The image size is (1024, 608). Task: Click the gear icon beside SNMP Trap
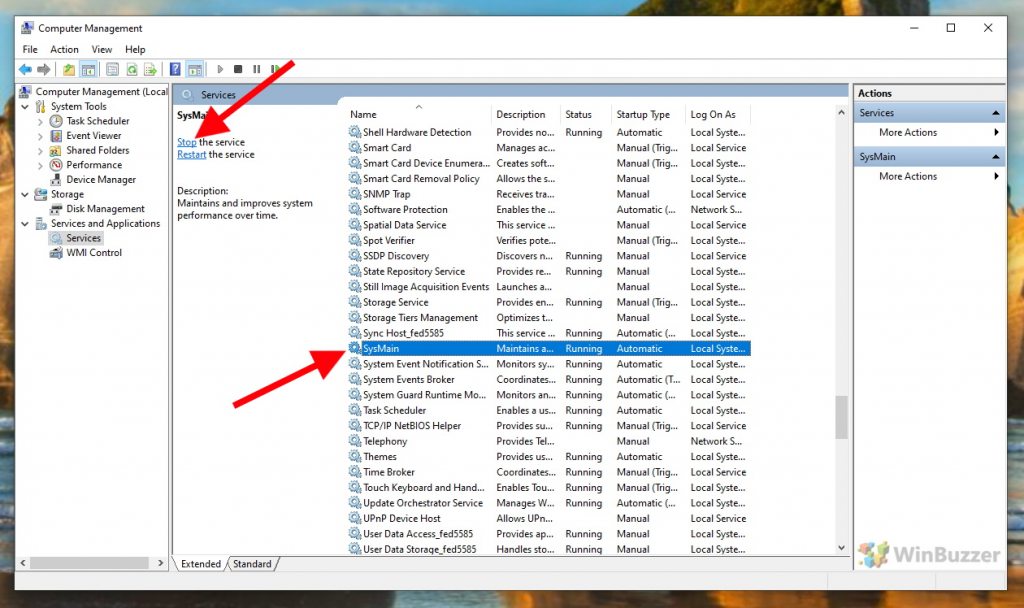[x=355, y=194]
